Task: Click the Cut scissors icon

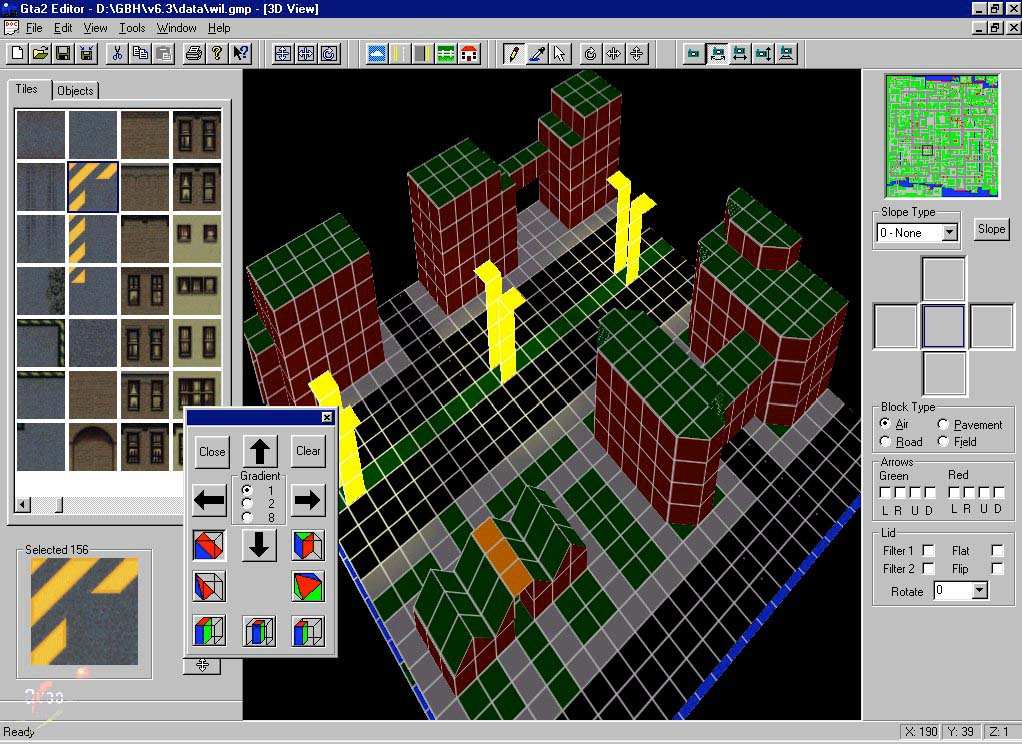Action: [117, 53]
